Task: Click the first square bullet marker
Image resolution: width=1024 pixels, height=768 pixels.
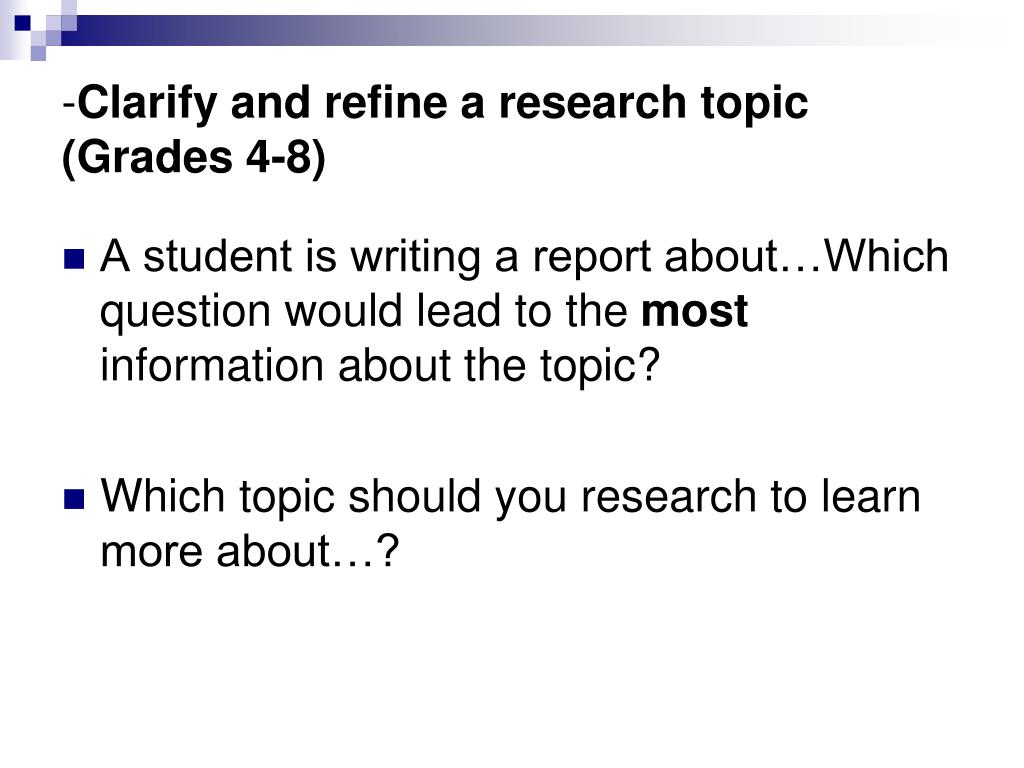Action: click(x=74, y=259)
